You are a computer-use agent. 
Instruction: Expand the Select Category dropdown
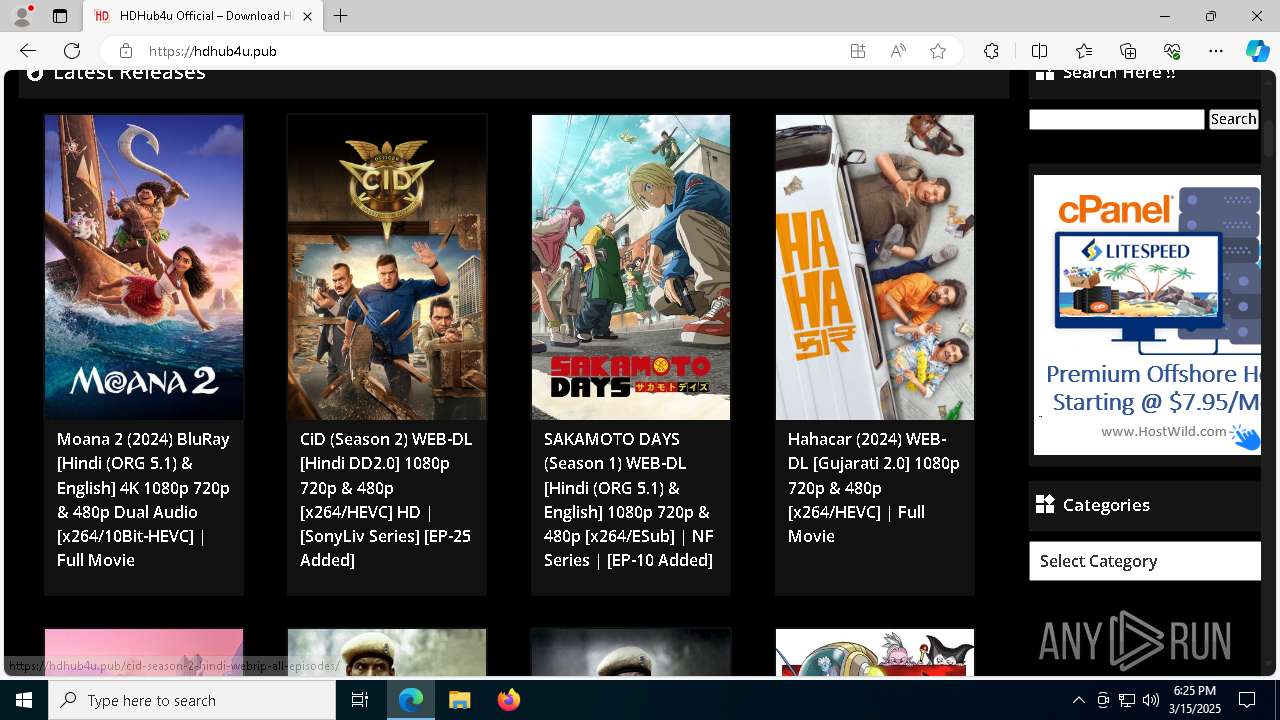(x=1145, y=561)
